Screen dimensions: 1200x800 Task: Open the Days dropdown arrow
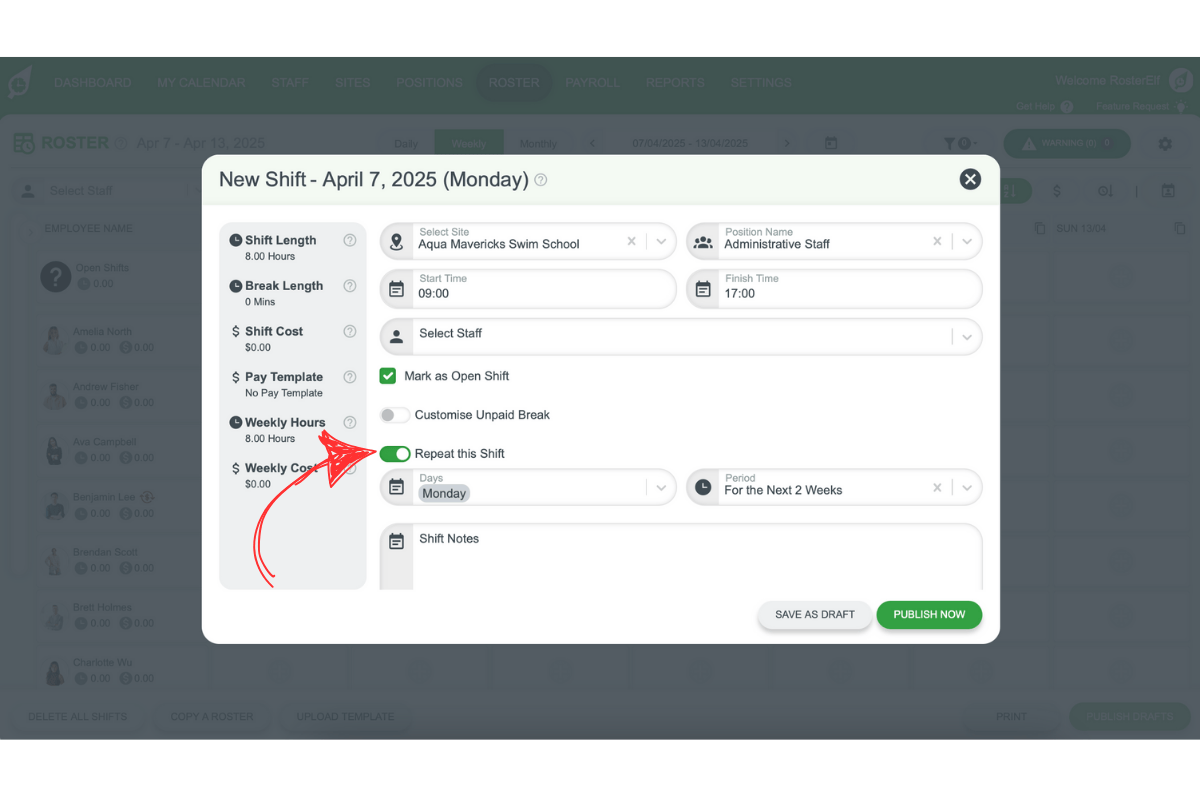click(660, 488)
